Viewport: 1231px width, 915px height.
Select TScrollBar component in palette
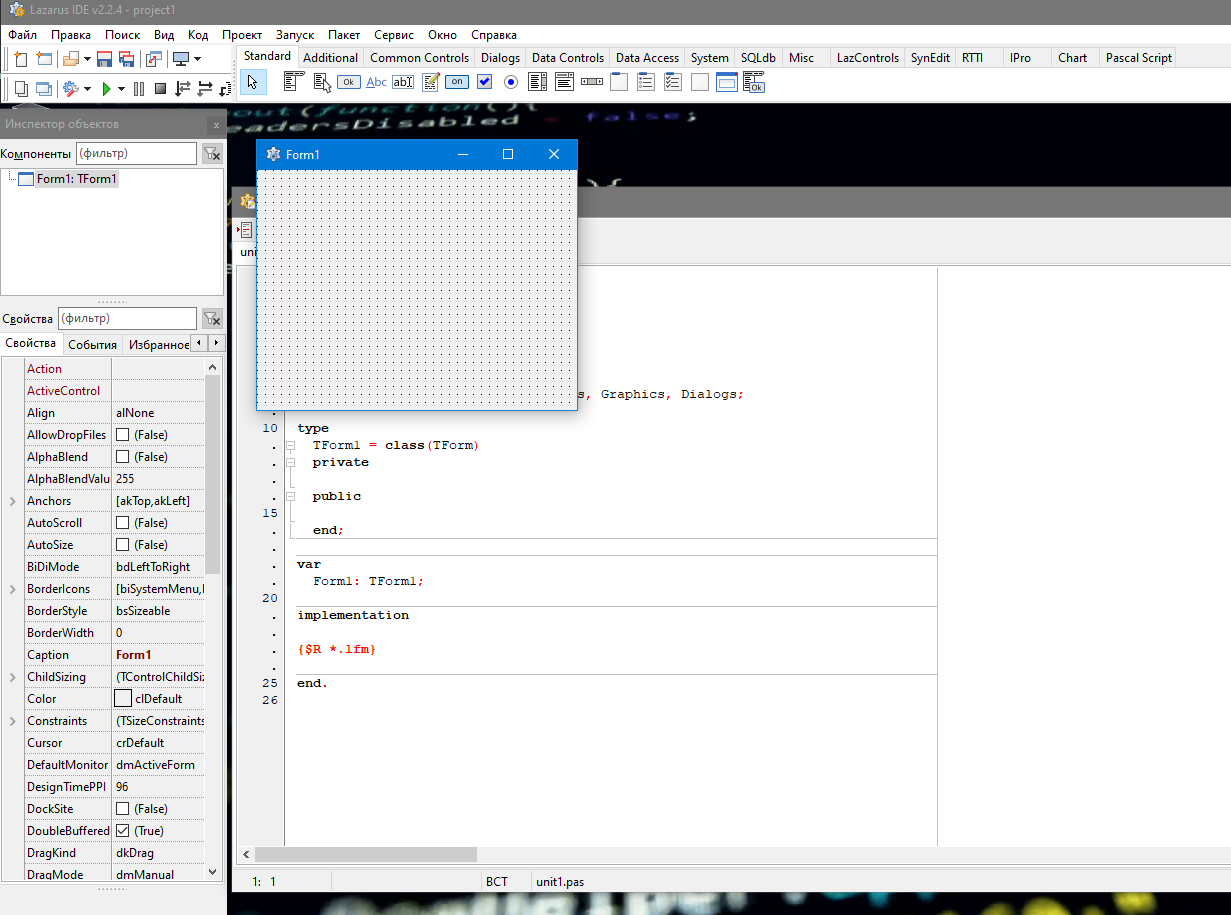[592, 82]
